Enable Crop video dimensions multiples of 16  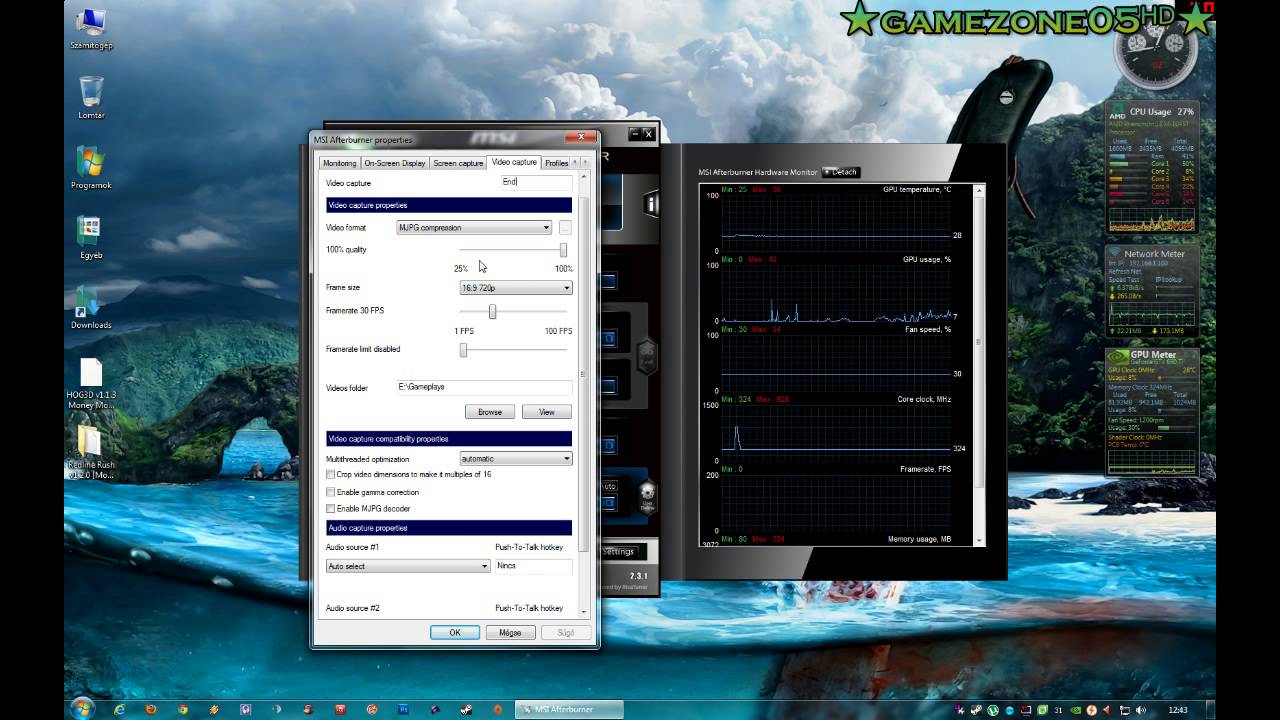331,475
